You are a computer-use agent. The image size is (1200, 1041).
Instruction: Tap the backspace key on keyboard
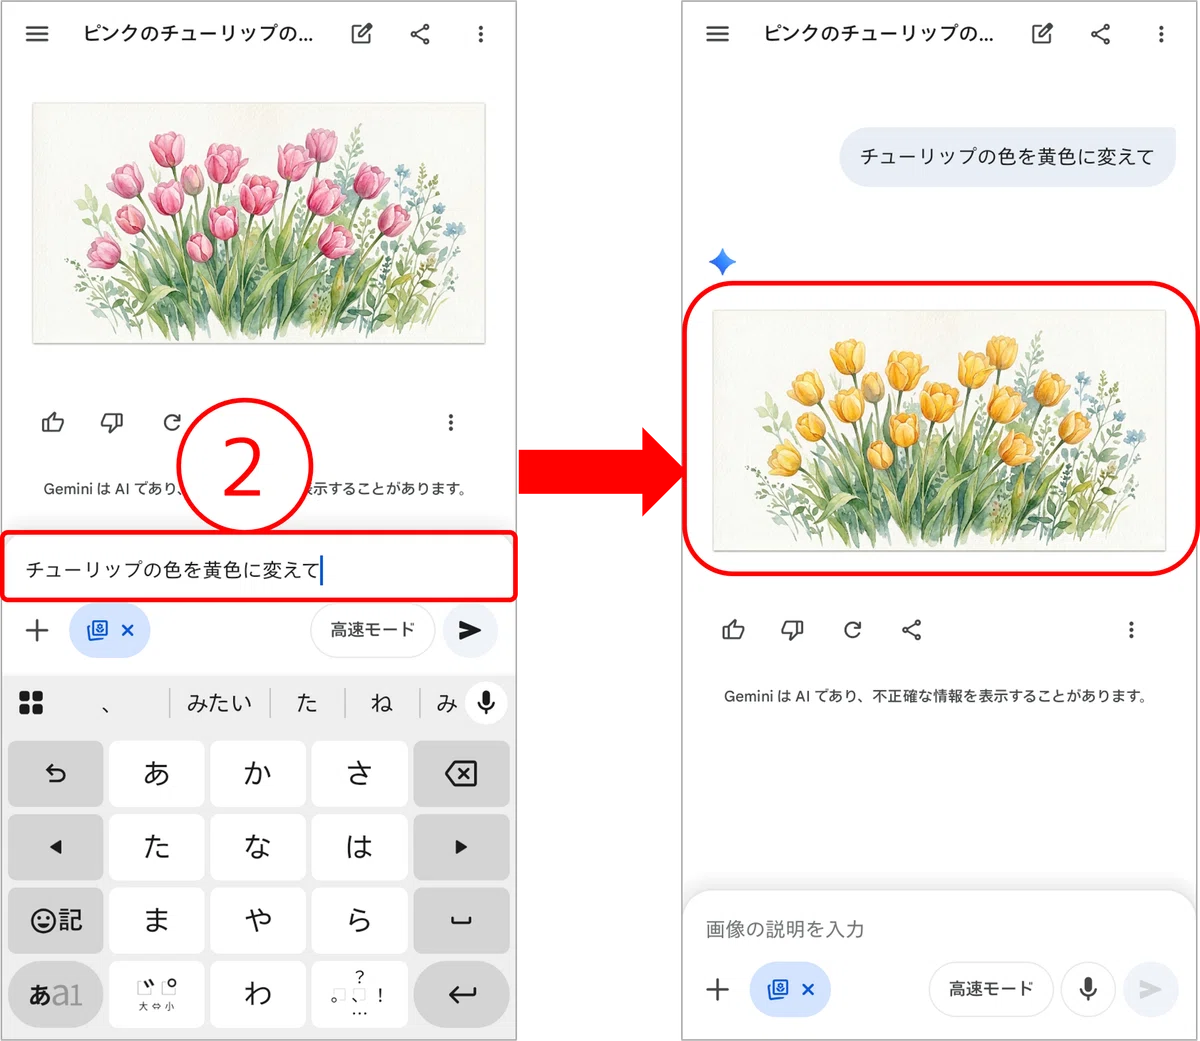click(461, 774)
